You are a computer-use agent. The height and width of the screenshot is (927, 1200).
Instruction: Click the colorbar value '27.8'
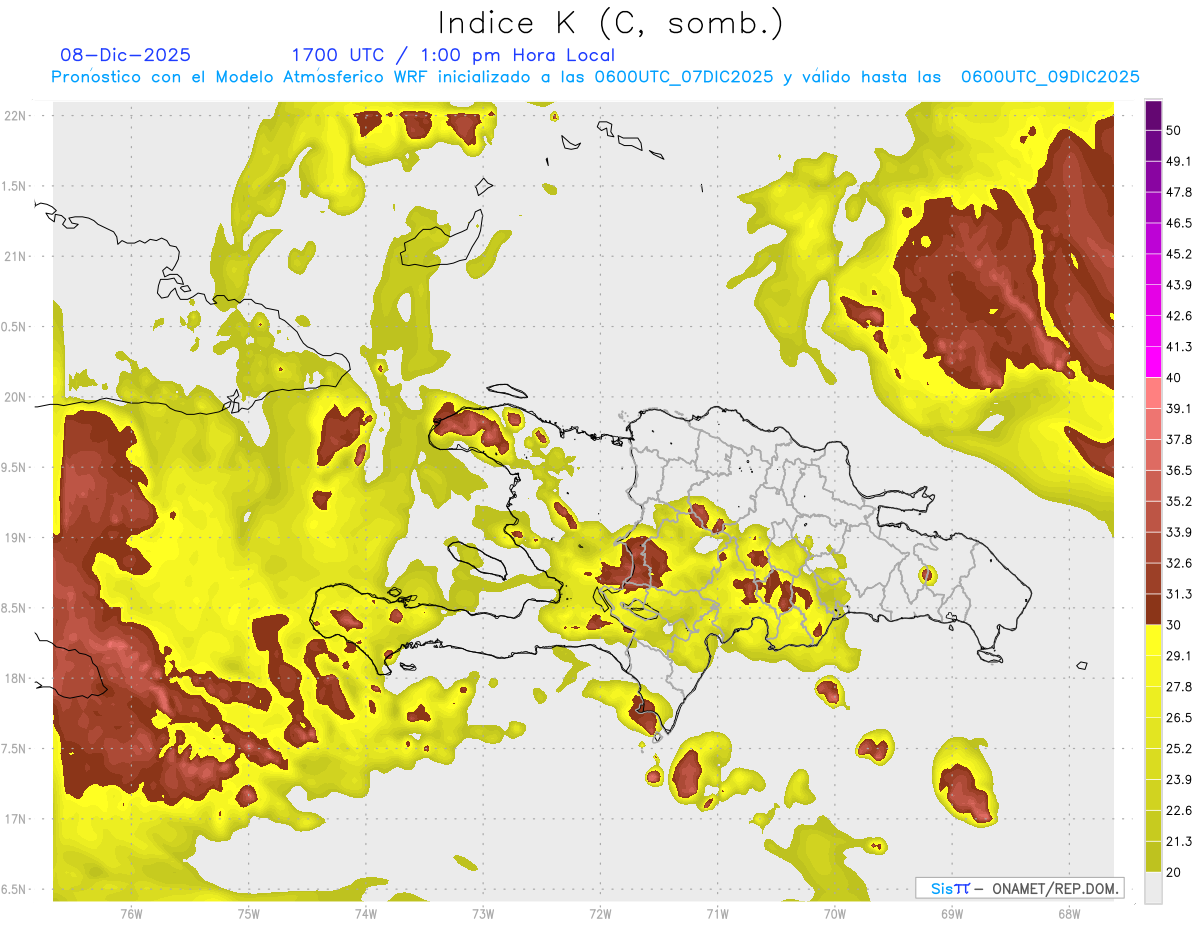click(1179, 687)
